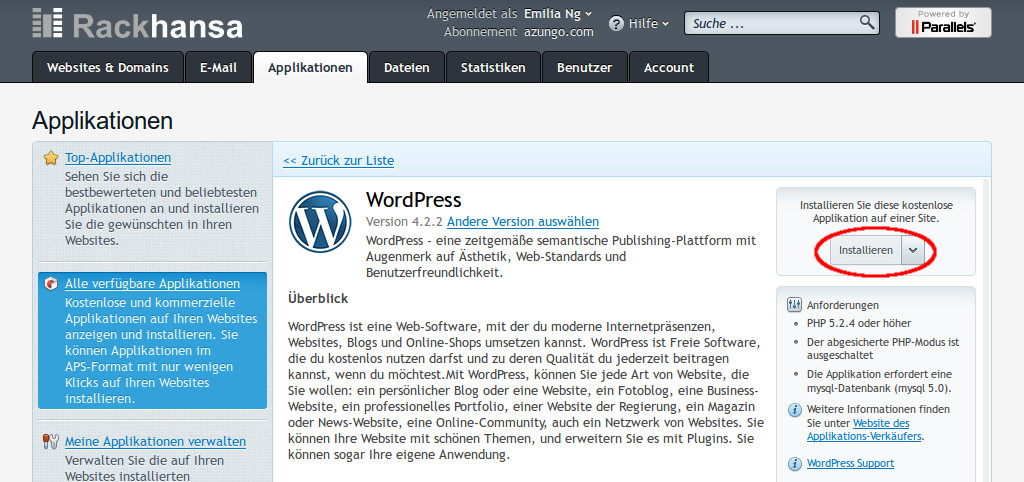
Task: Click the WordPress heading text
Action: pyautogui.click(x=414, y=199)
